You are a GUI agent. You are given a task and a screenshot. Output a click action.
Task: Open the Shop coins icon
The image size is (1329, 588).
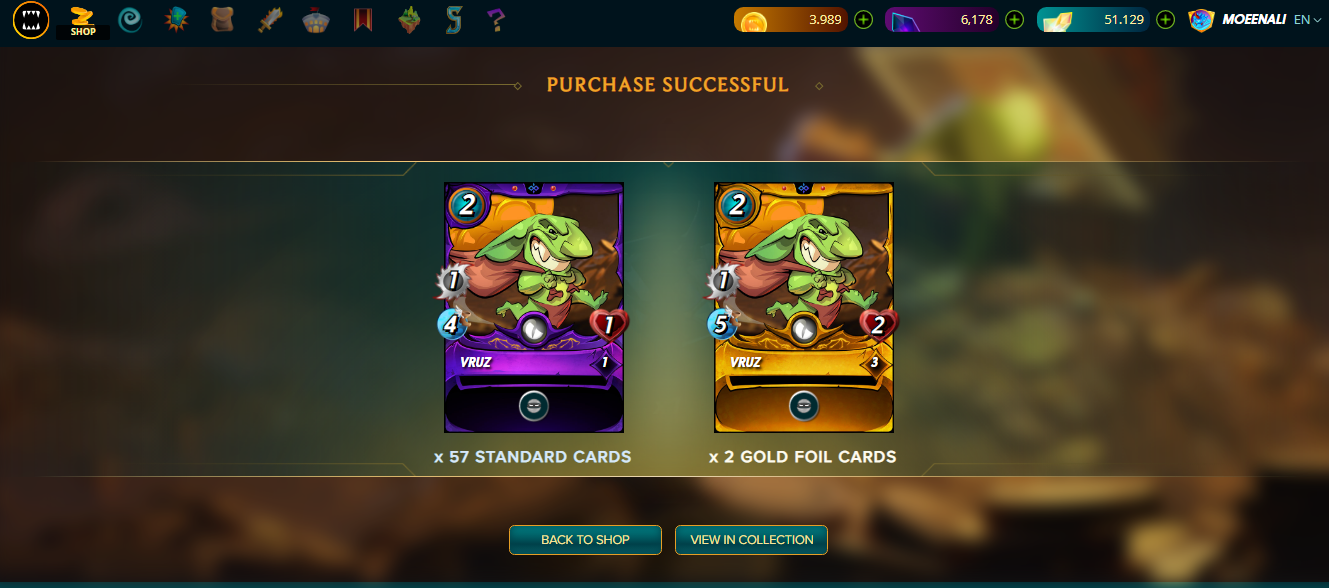point(83,20)
